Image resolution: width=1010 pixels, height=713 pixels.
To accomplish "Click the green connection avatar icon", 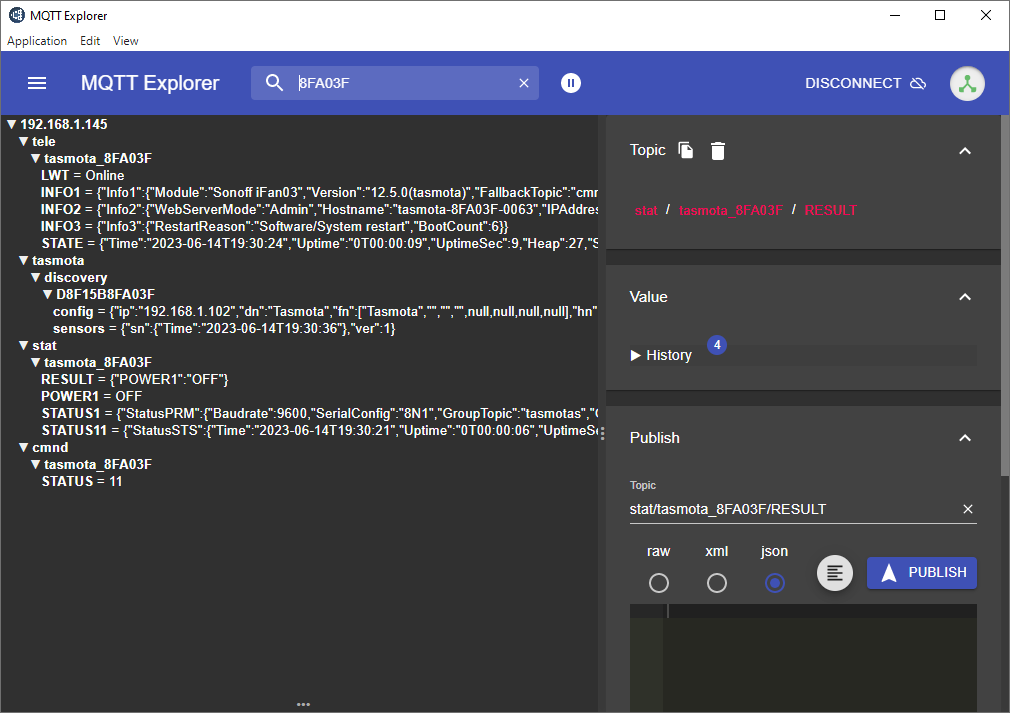I will 966,83.
